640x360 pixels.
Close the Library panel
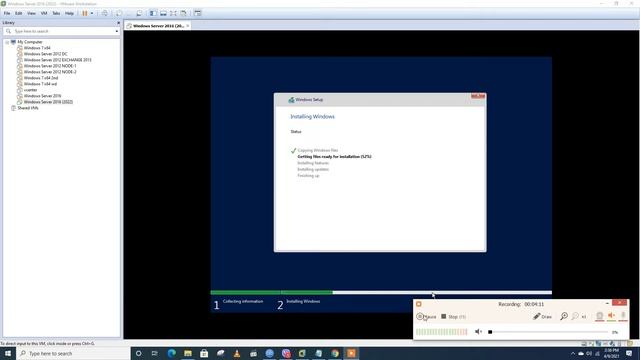click(119, 23)
